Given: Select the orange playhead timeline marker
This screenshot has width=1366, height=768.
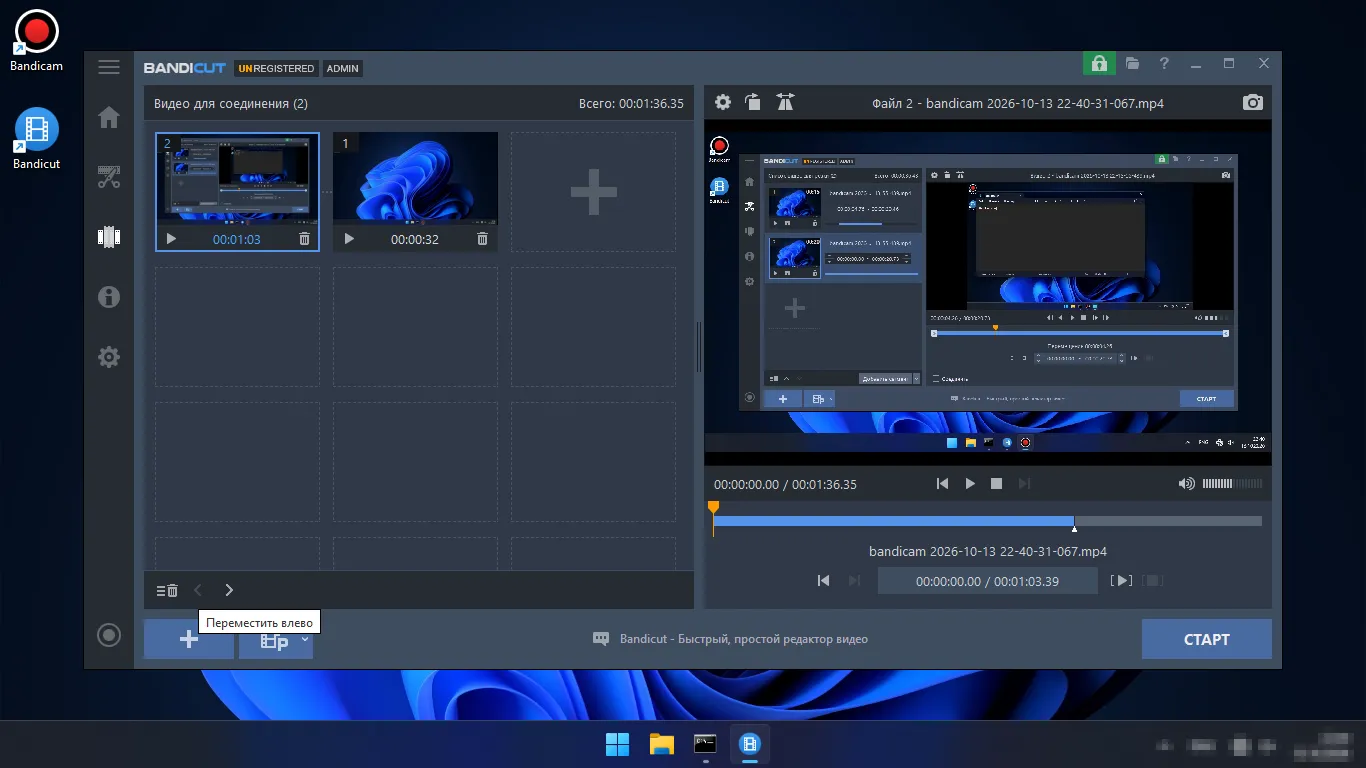Looking at the screenshot, I should (713, 508).
